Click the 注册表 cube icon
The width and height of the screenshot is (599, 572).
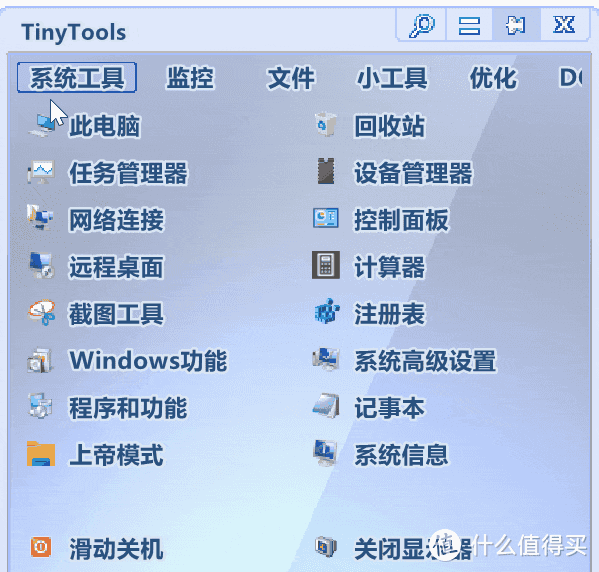click(327, 311)
